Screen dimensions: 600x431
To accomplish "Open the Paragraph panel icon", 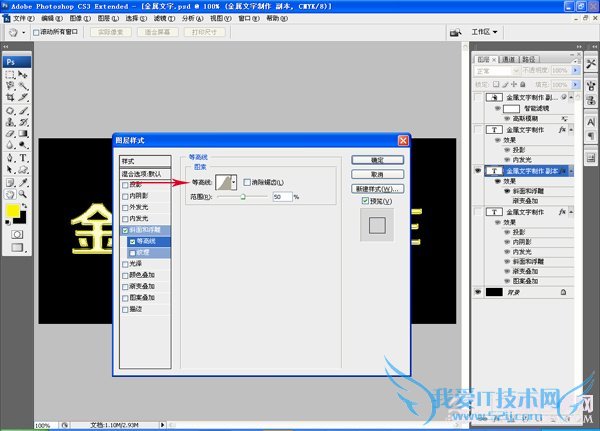I will click(591, 136).
